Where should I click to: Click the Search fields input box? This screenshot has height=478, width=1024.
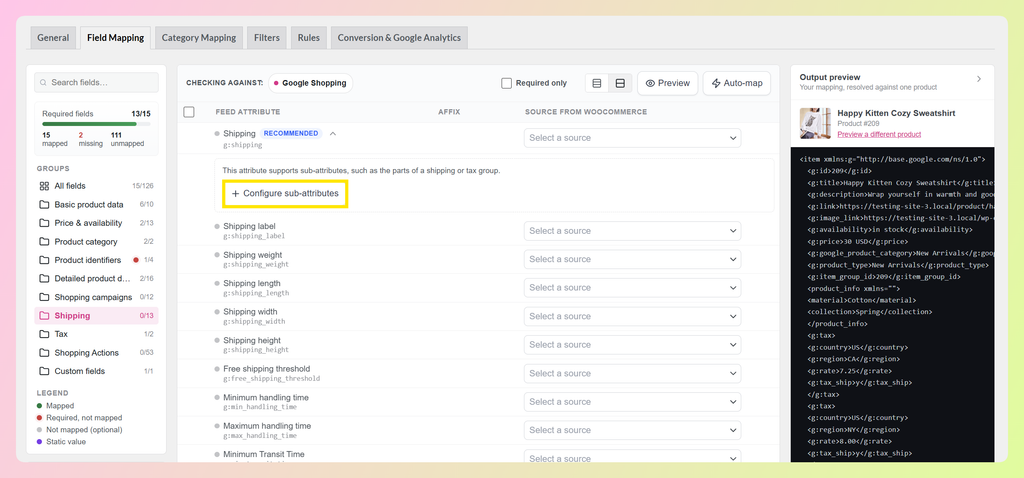[x=97, y=83]
